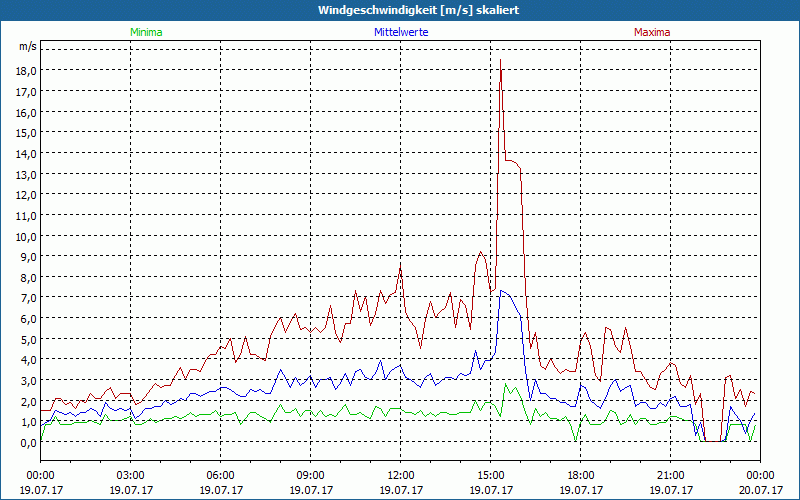800x500 pixels.
Task: Click the 16,0 y-axis value
Action: pyautogui.click(x=28, y=112)
